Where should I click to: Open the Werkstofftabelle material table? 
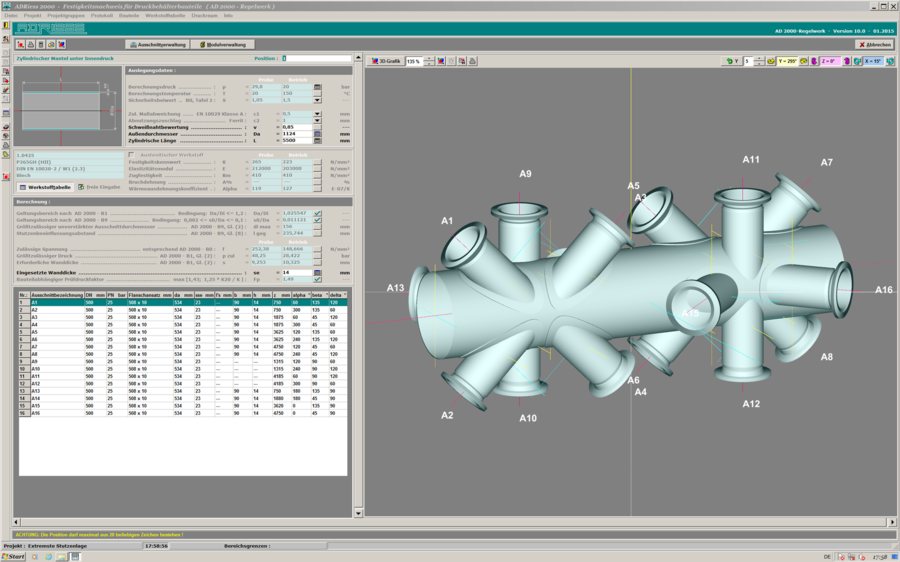(44, 187)
